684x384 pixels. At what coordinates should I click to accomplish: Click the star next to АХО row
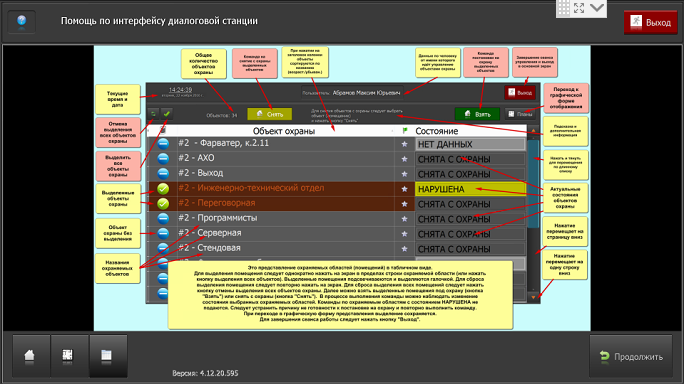pos(404,159)
